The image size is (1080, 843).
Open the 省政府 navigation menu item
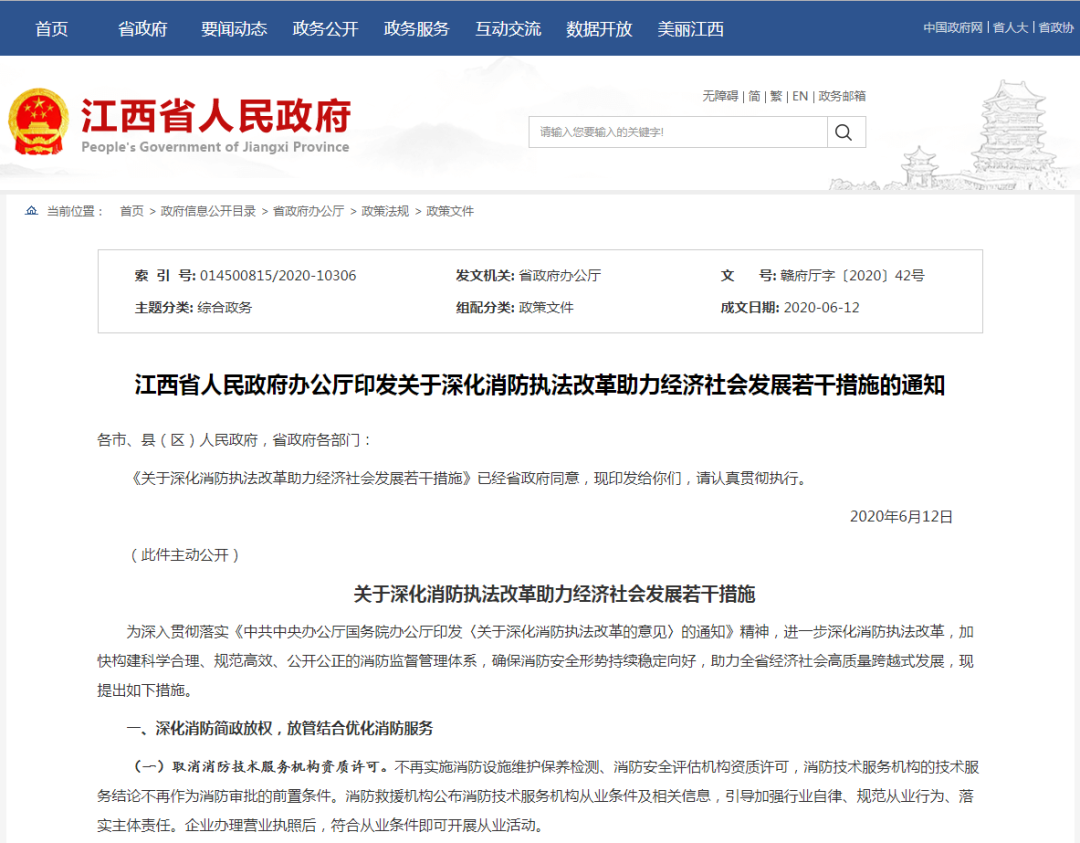(142, 29)
